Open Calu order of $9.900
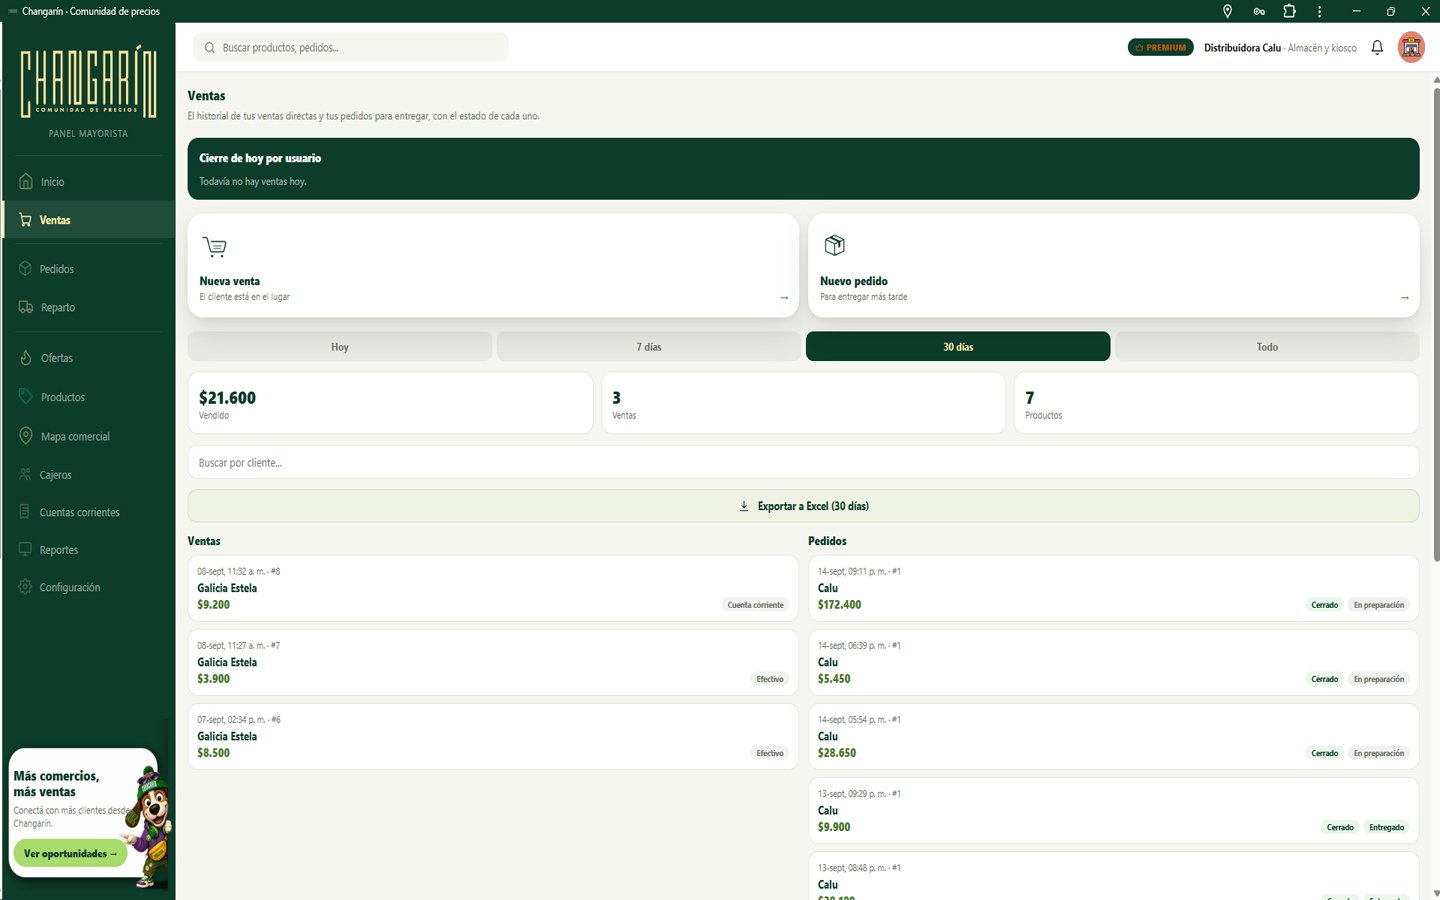The image size is (1440, 900). coord(1113,810)
